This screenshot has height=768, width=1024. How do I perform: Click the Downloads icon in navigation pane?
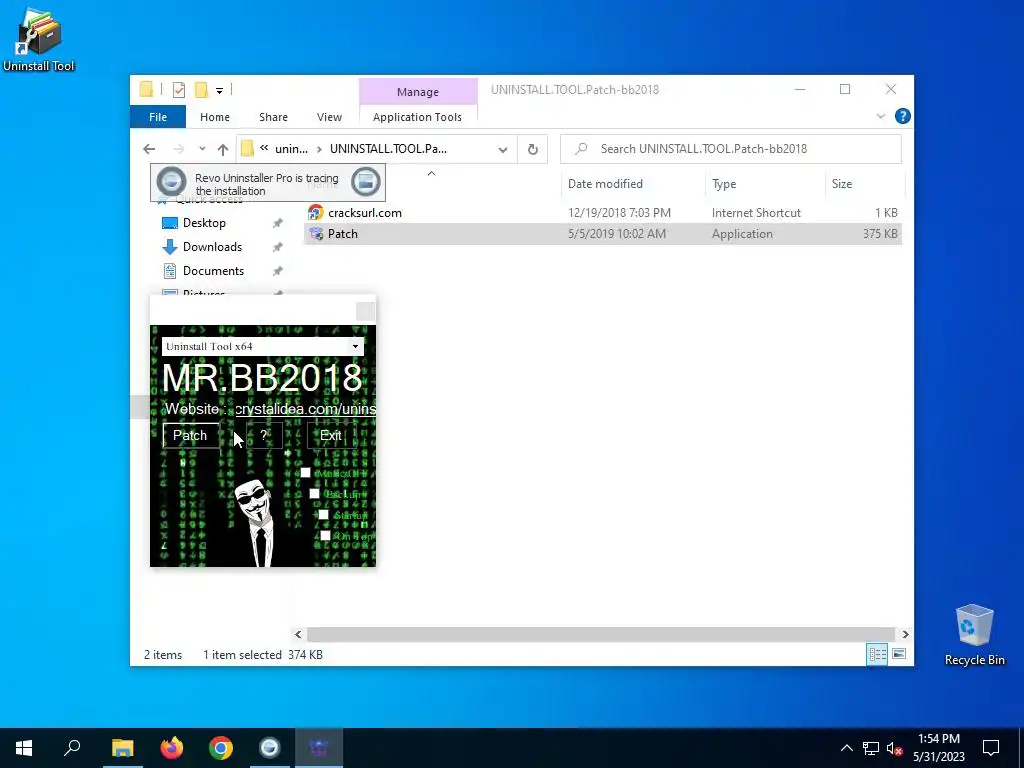(170, 247)
